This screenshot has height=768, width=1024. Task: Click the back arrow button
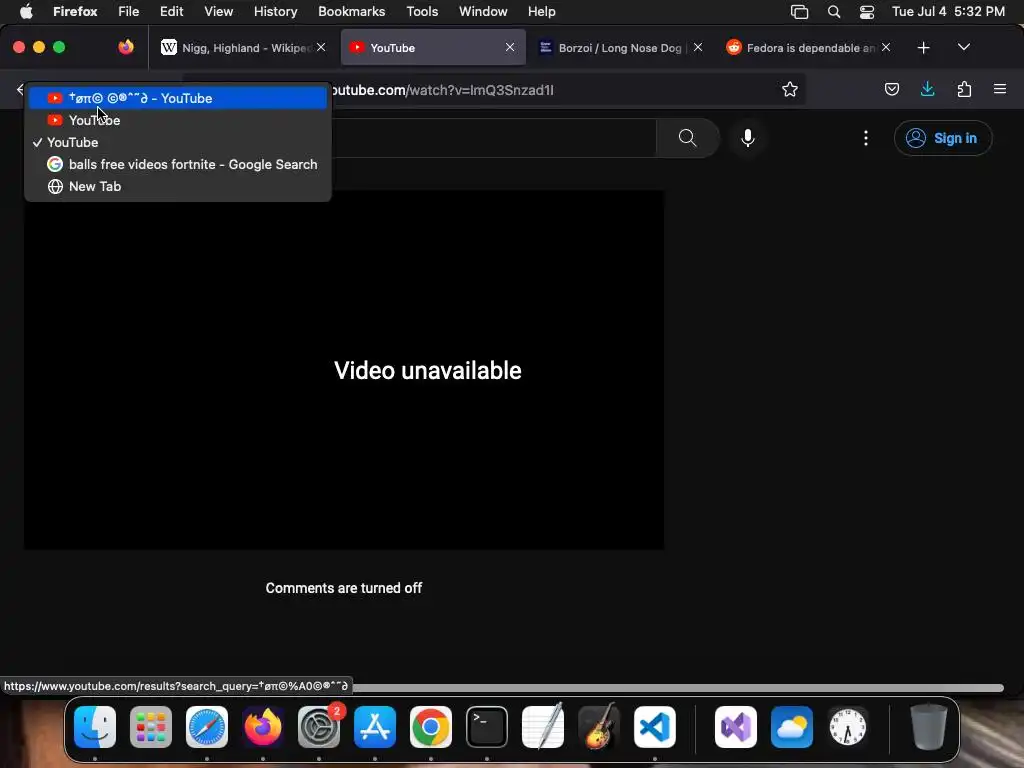coord(19,89)
